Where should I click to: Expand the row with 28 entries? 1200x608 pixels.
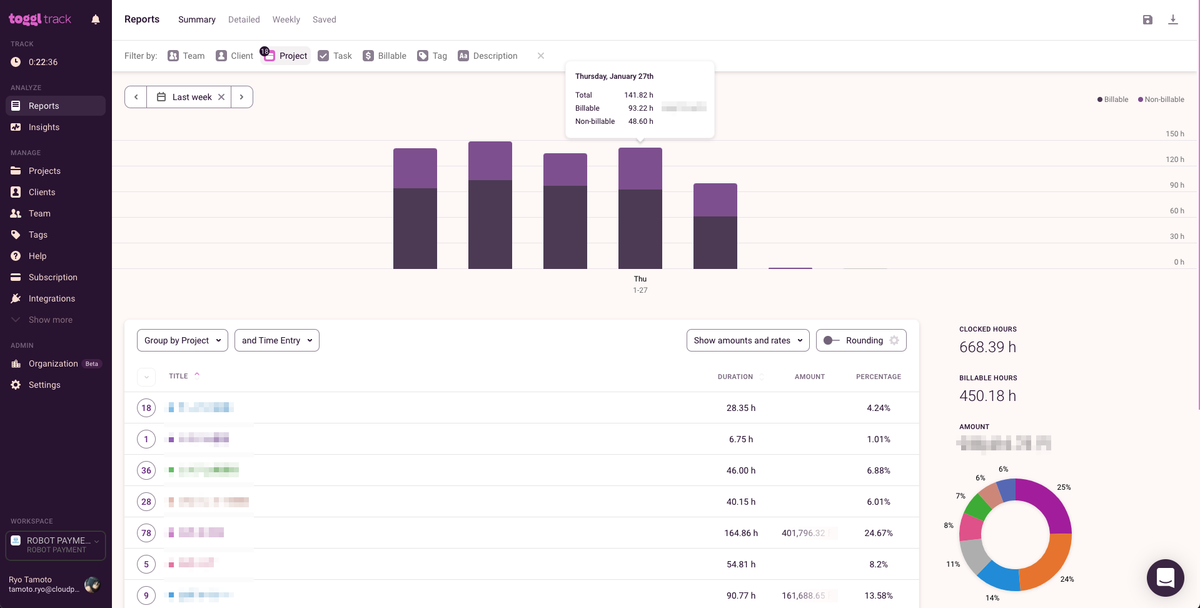[147, 501]
